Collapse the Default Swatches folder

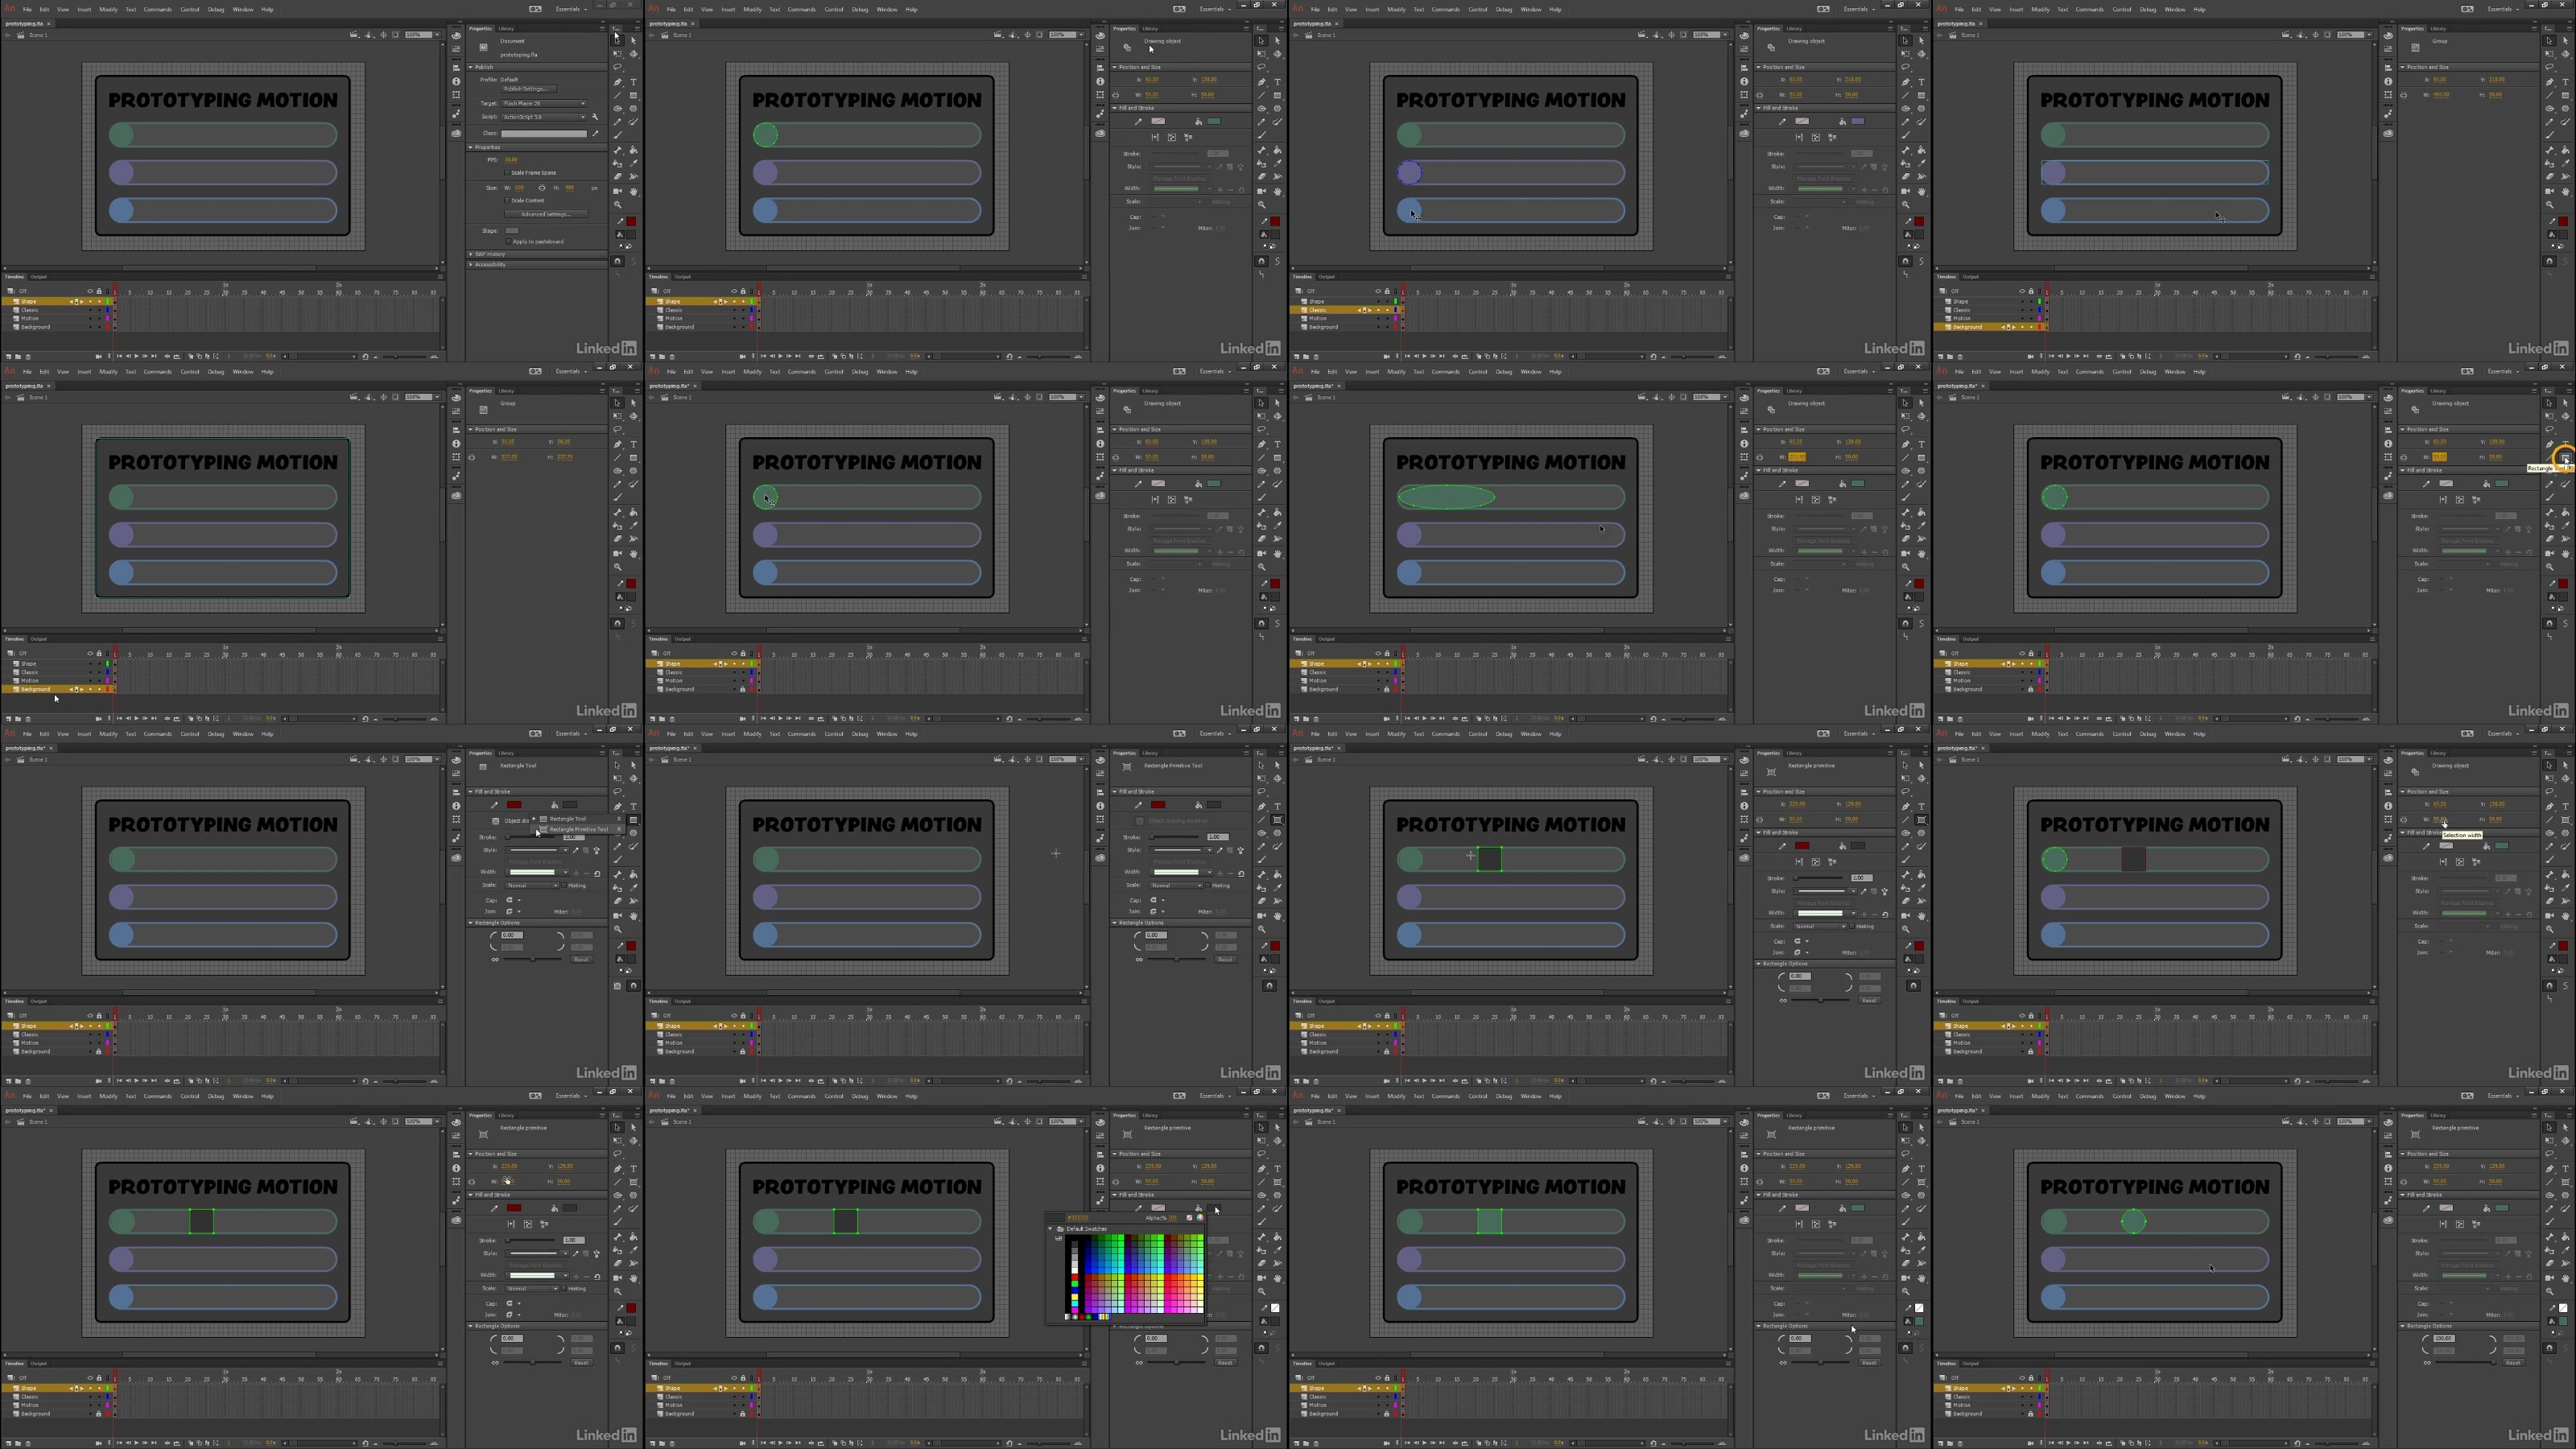tap(1051, 1229)
